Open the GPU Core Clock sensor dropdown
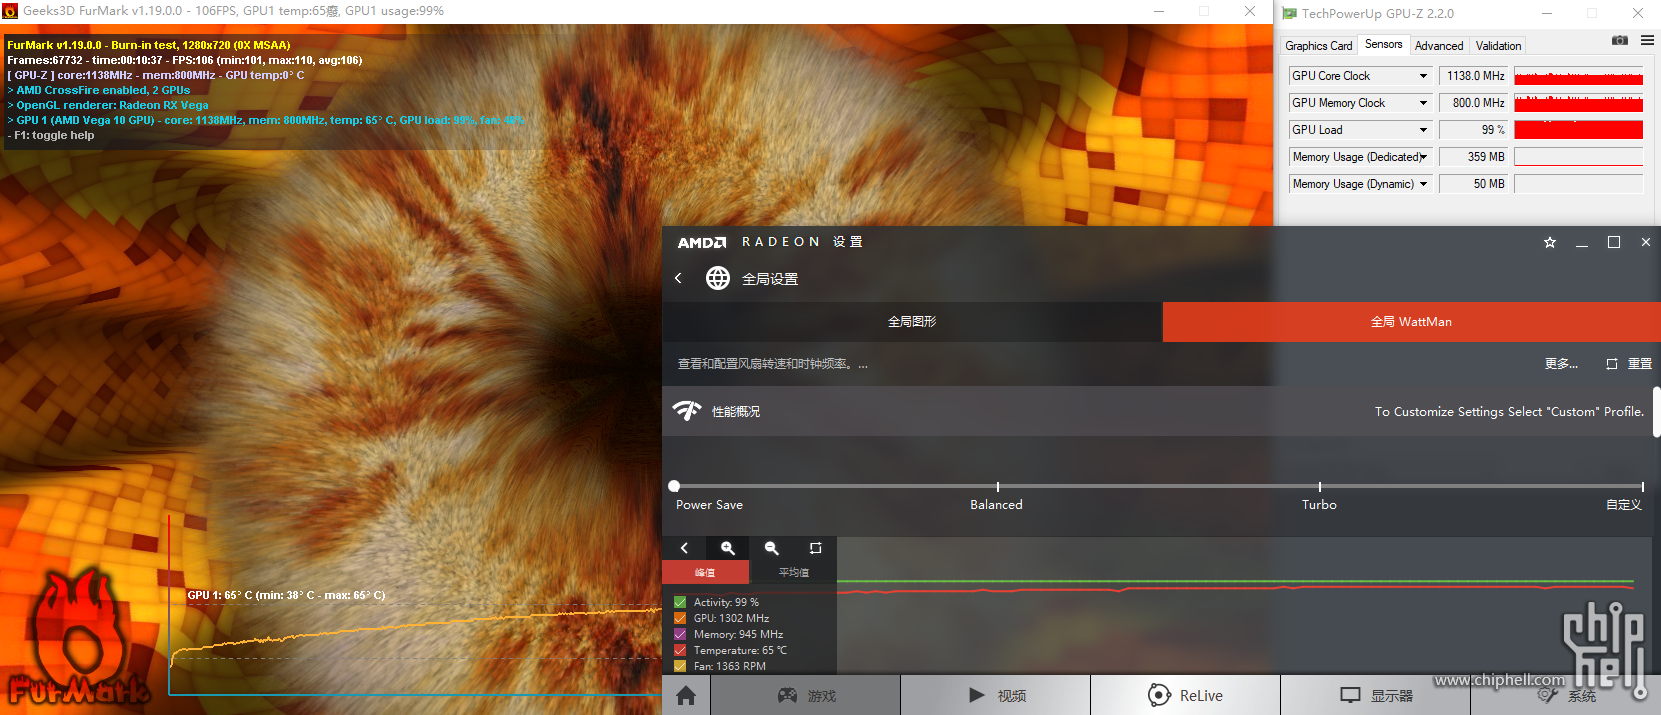1661x715 pixels. tap(1423, 76)
